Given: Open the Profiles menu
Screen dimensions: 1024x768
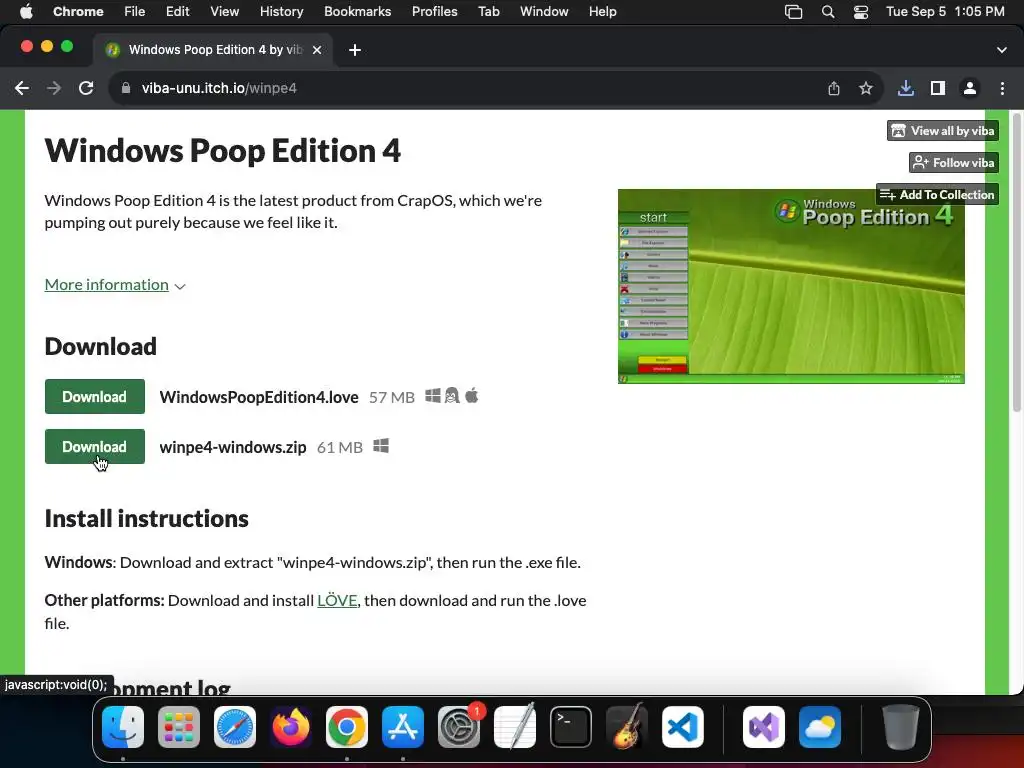Looking at the screenshot, I should [434, 12].
